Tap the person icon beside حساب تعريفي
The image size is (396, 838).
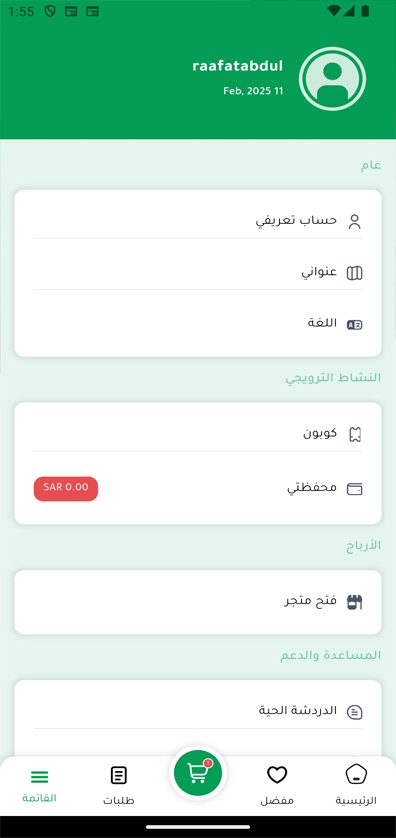click(x=355, y=222)
